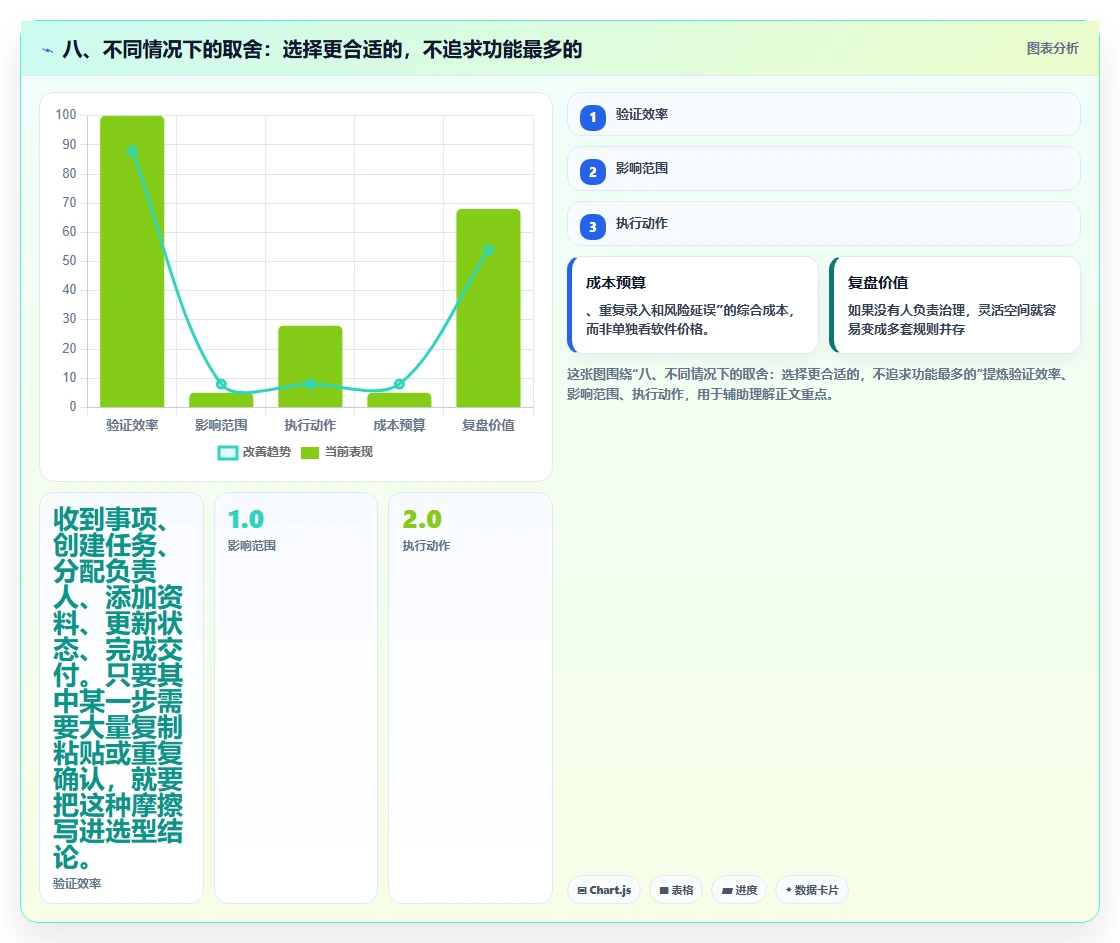Click the large green text 验证效率 data card
This screenshot has width=1120, height=943.
(121, 698)
